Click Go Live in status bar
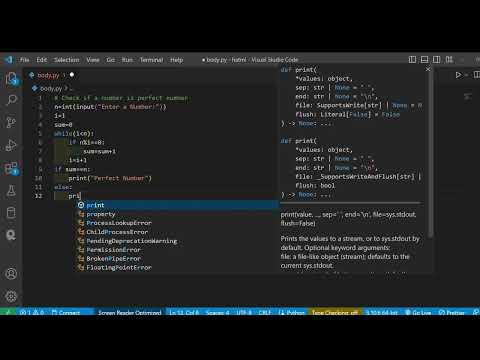The height and width of the screenshot is (360, 480). [x=418, y=312]
